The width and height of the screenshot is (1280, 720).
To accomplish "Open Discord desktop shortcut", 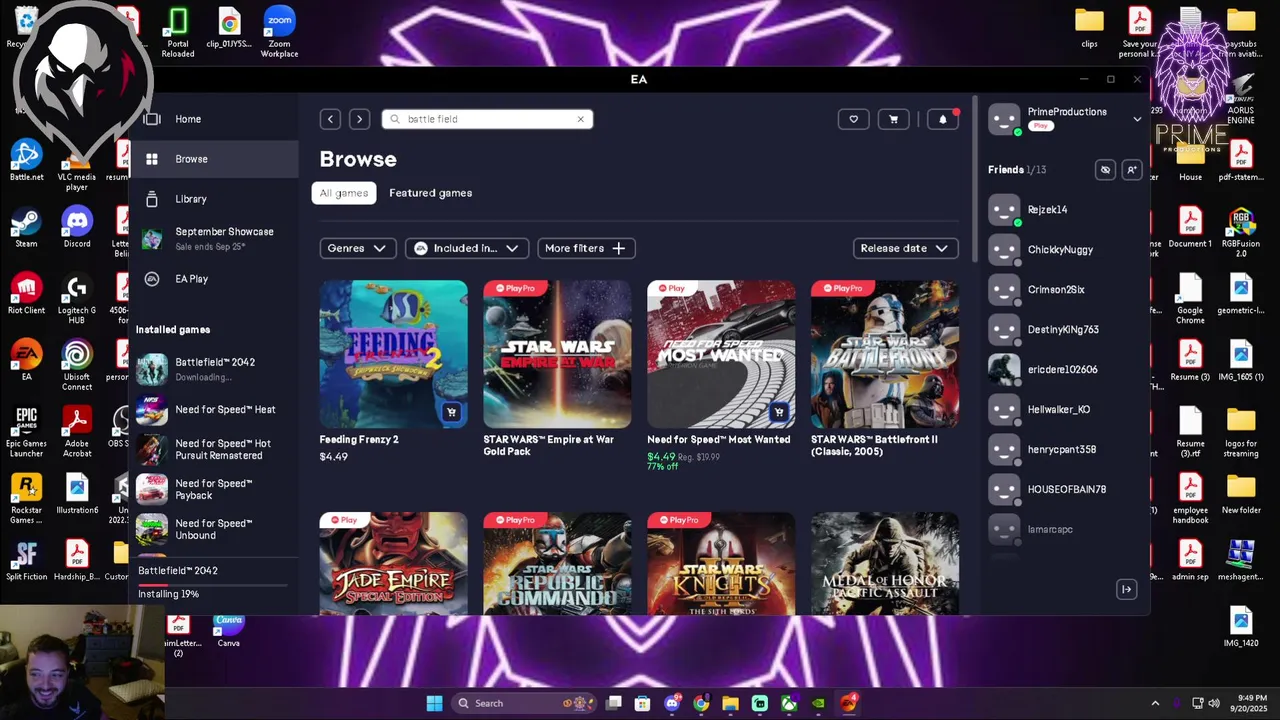I will coord(77,227).
